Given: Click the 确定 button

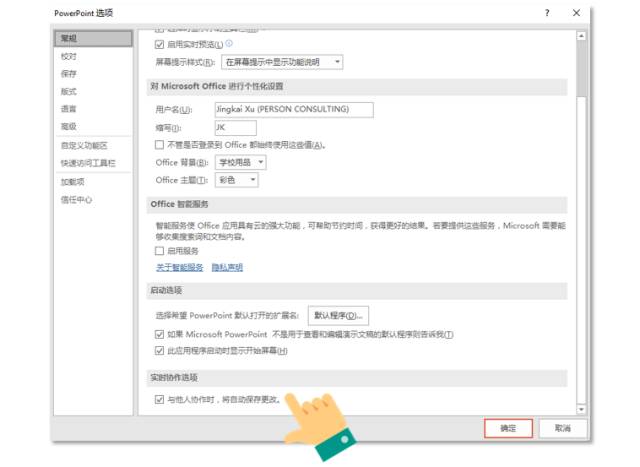Looking at the screenshot, I should (x=509, y=428).
